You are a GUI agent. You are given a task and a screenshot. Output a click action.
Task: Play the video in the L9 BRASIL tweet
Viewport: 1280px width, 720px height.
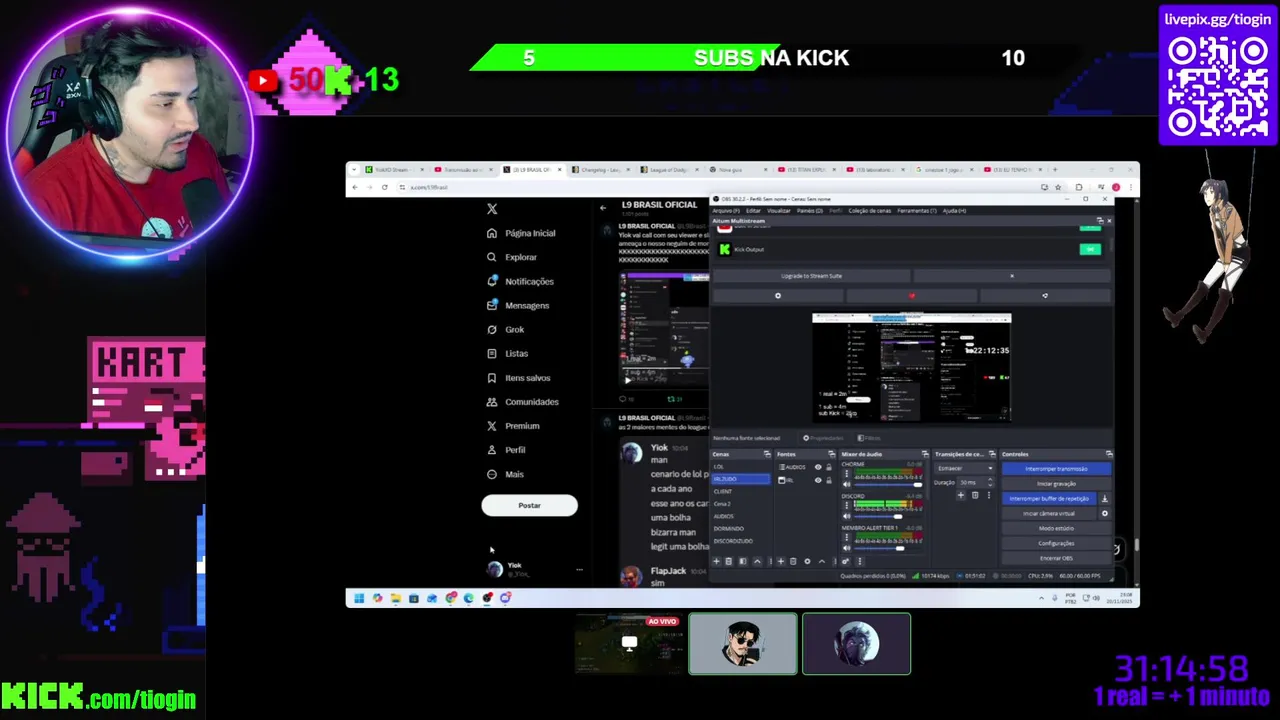(x=628, y=379)
